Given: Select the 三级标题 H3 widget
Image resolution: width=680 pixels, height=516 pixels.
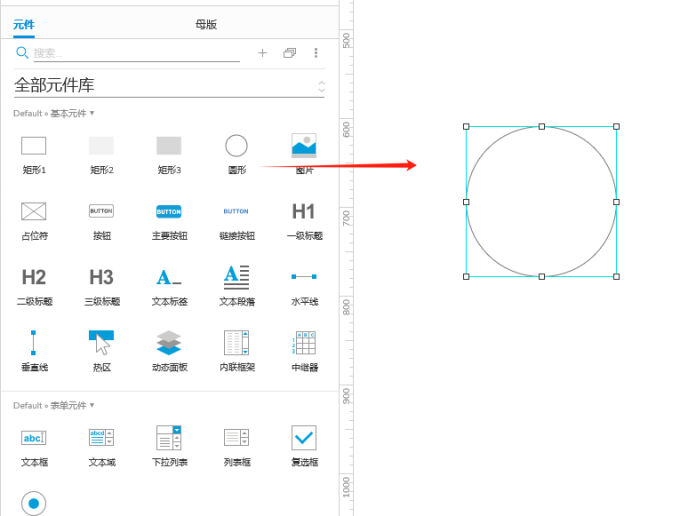Looking at the screenshot, I should 101,287.
